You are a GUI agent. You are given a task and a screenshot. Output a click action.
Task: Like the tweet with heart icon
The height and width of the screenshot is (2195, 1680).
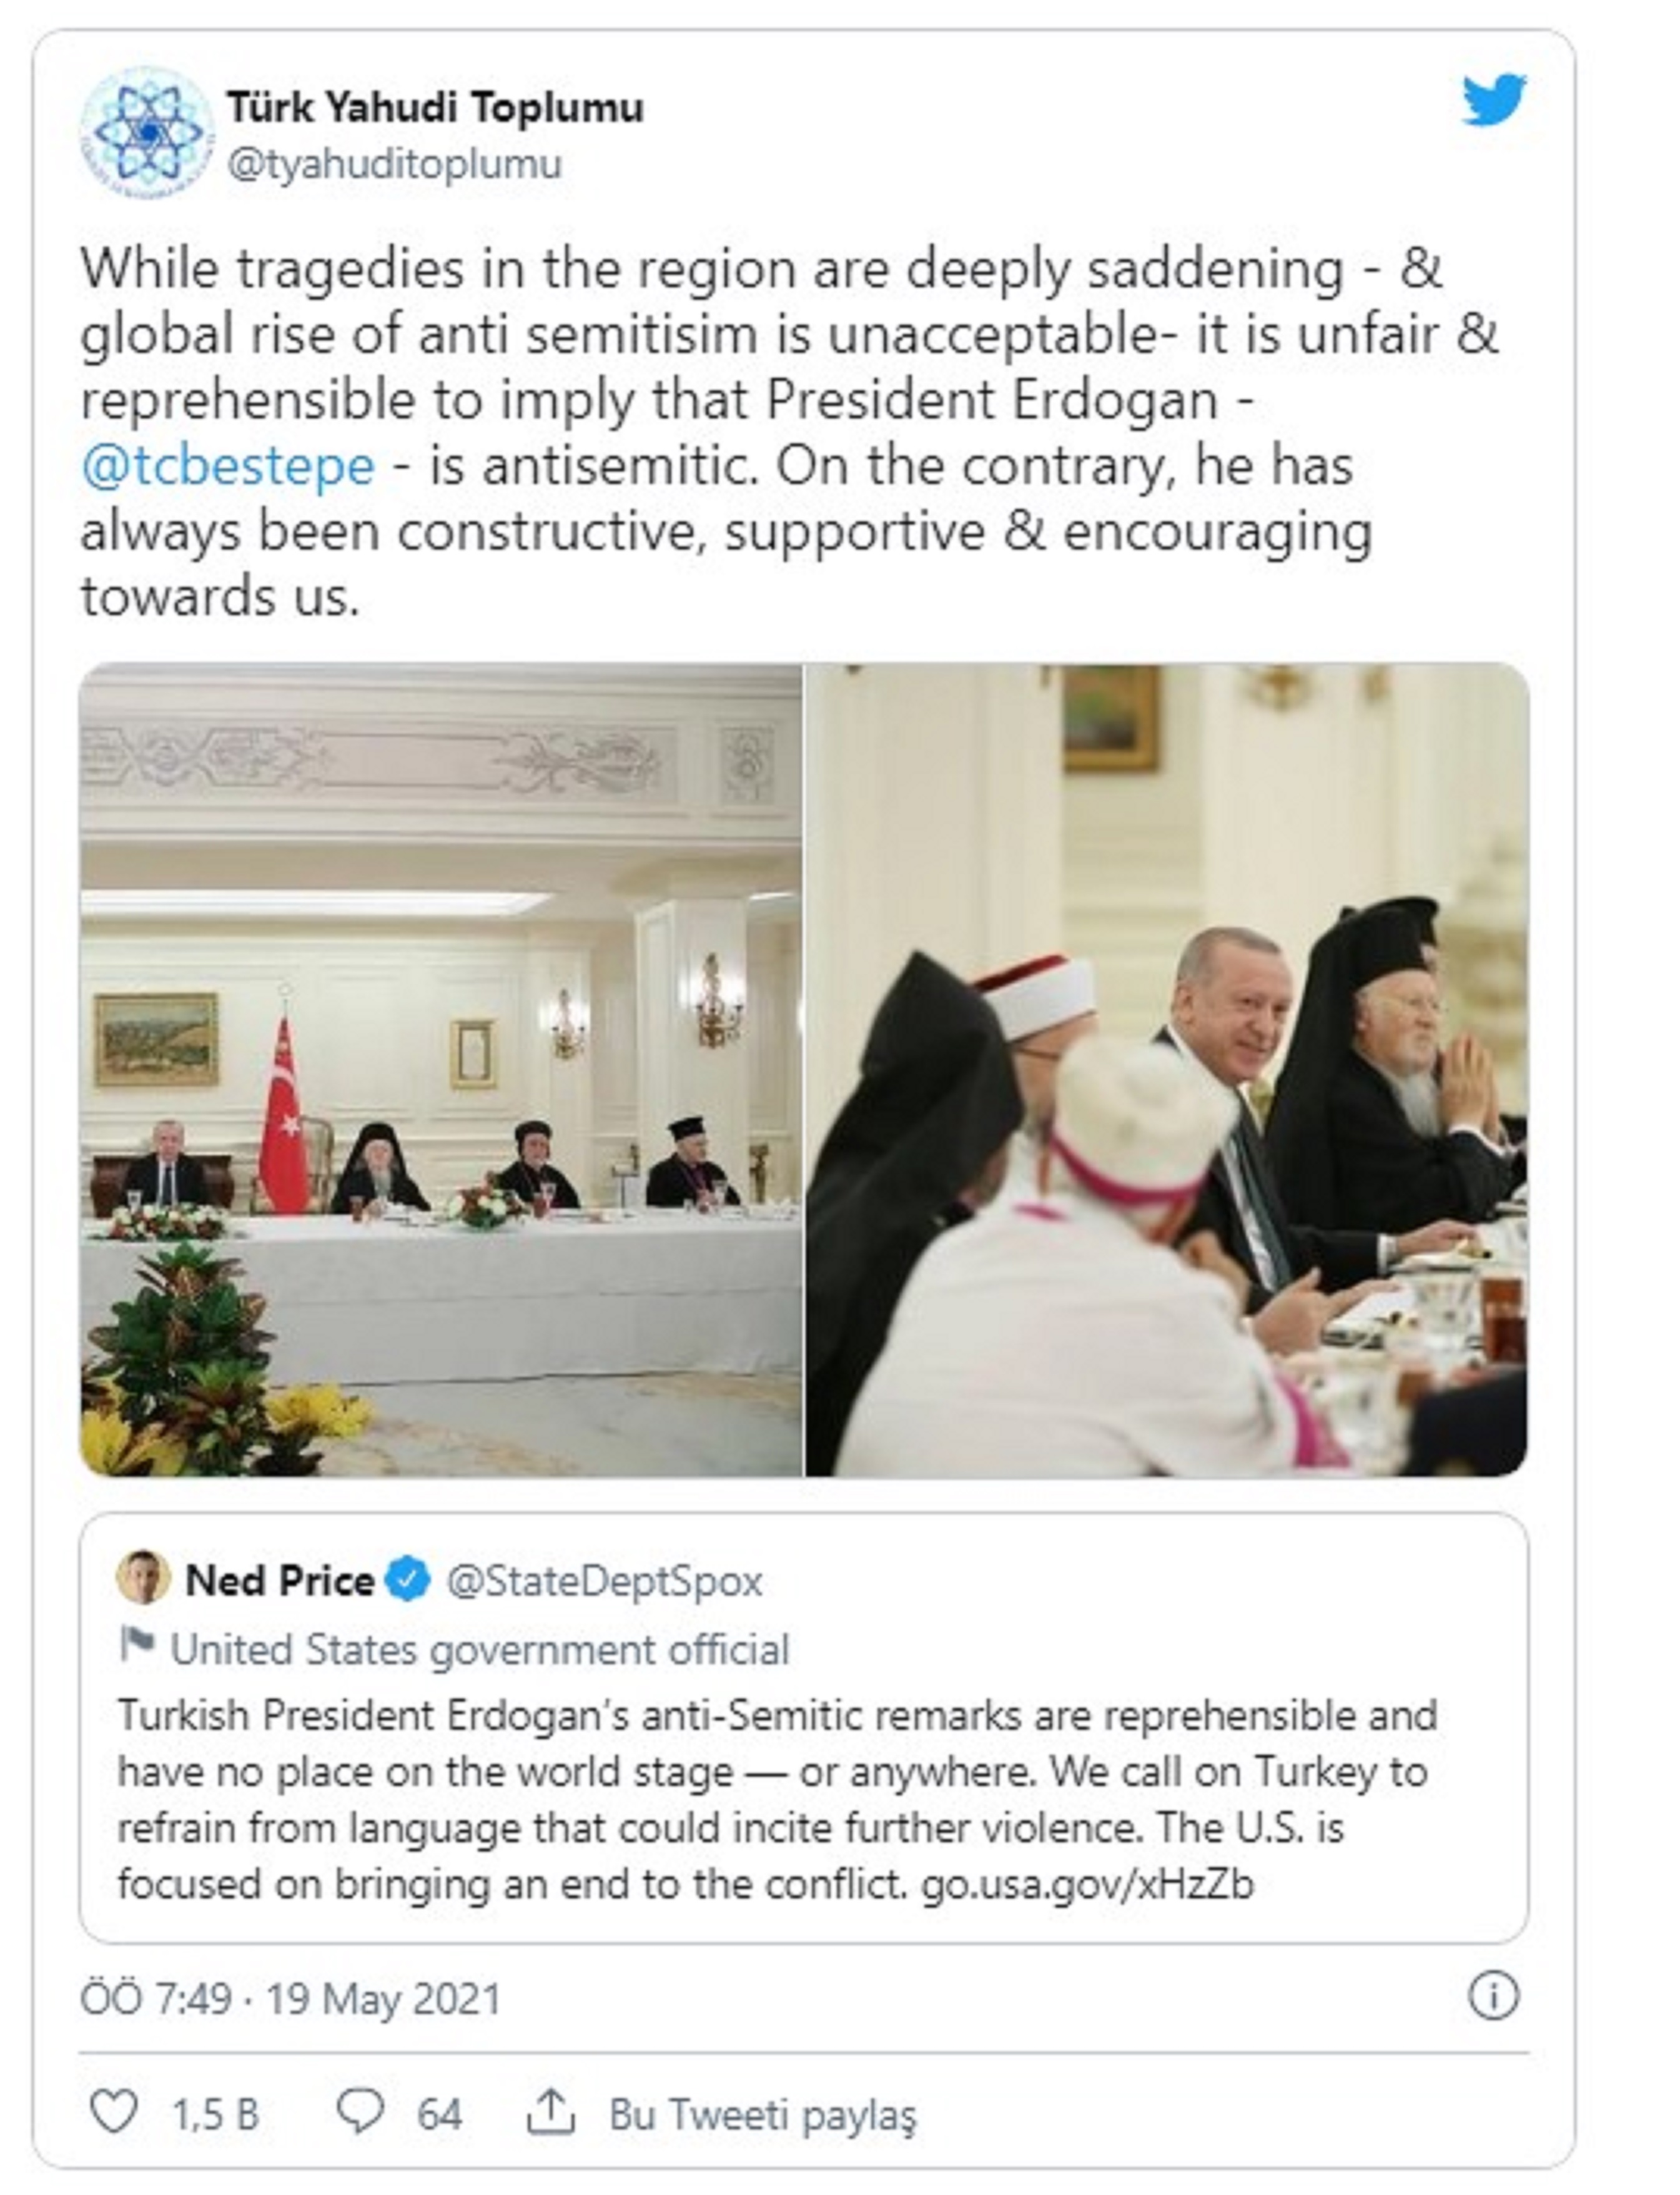click(x=113, y=2113)
